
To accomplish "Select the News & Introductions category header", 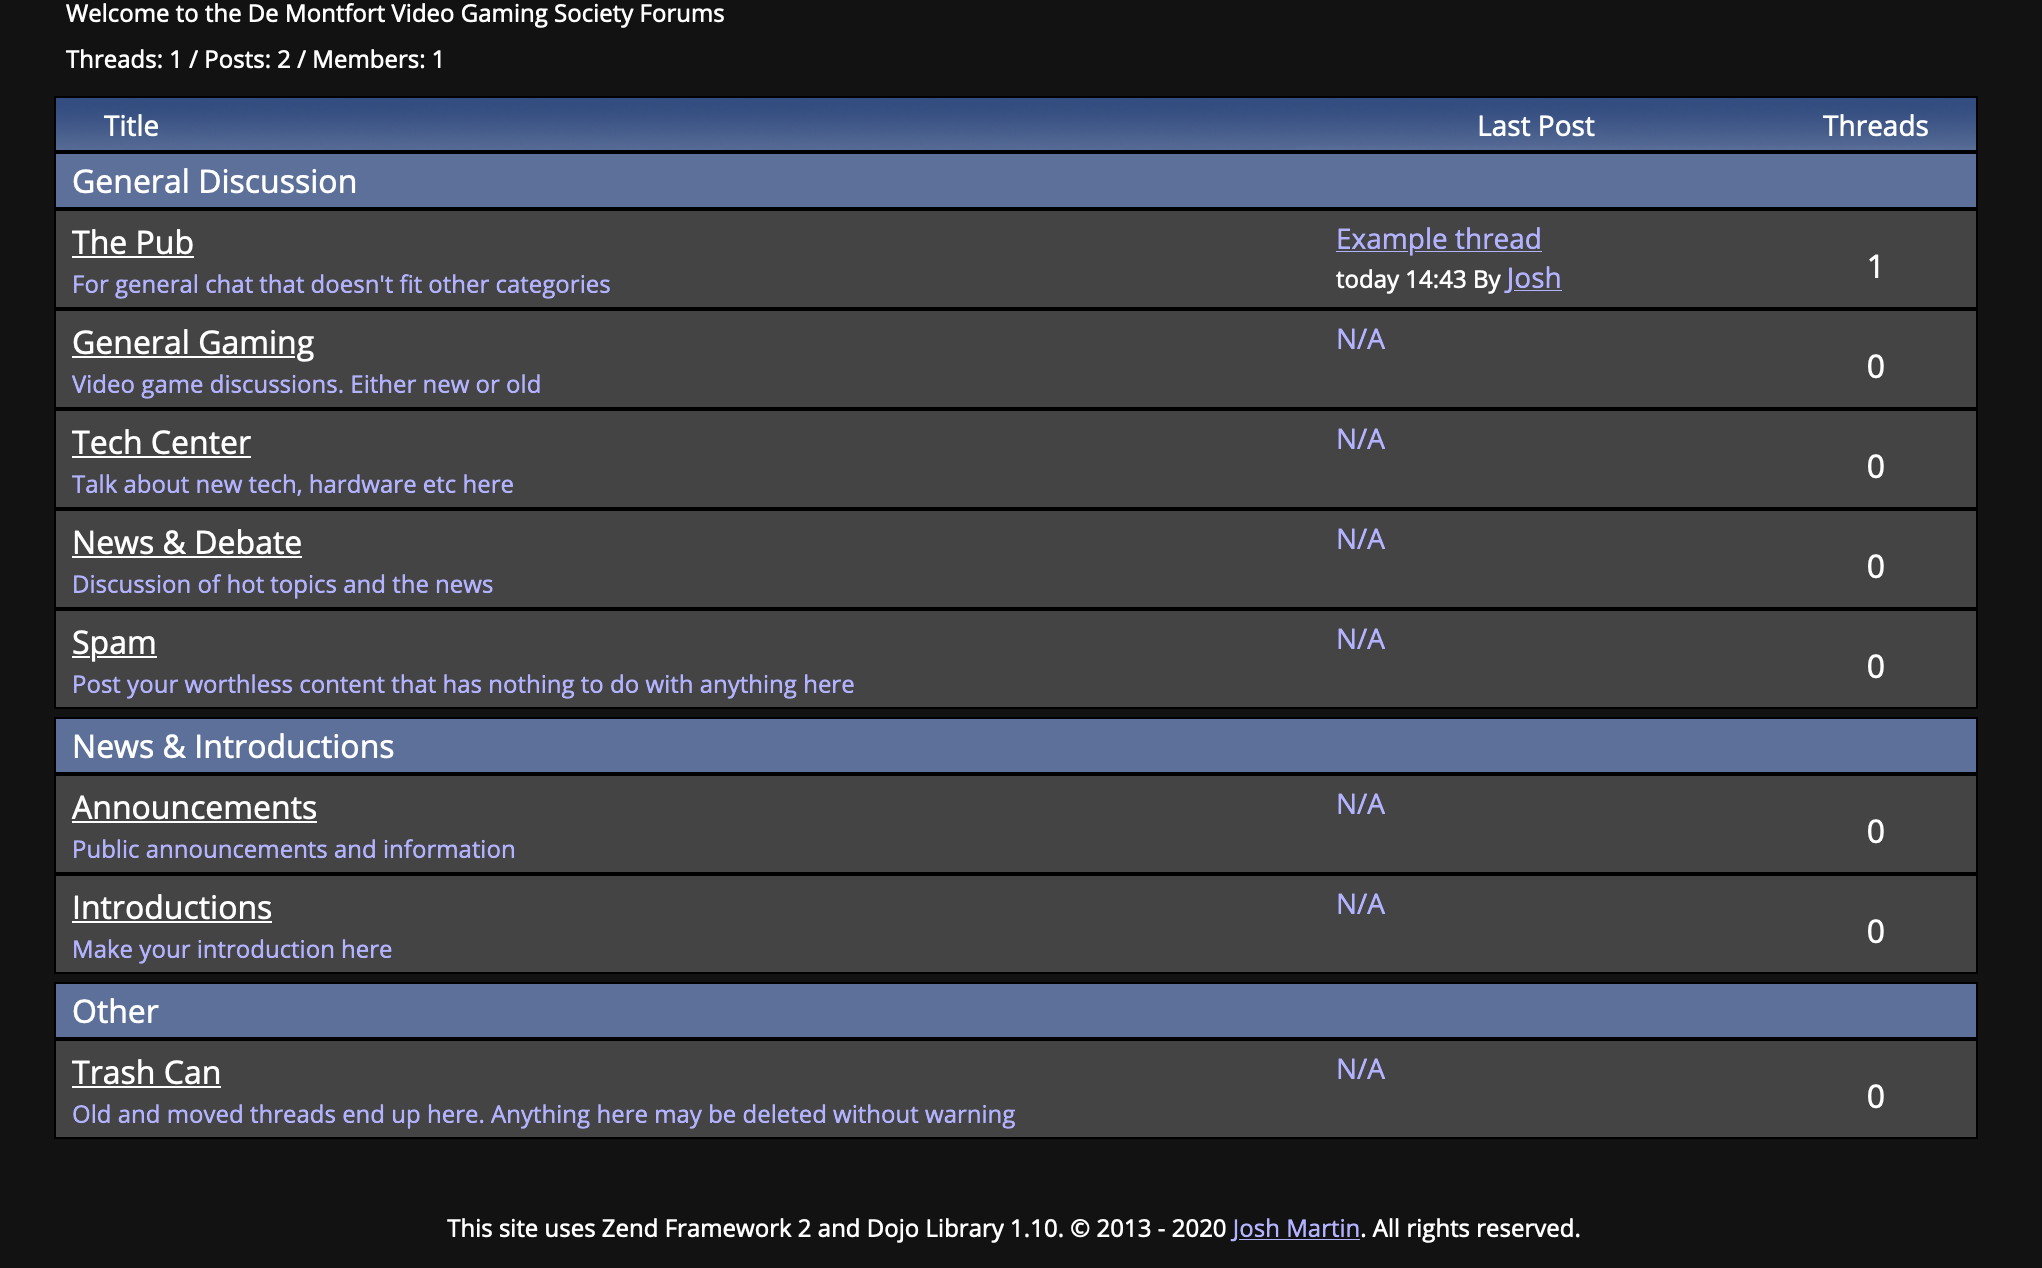I will [232, 745].
